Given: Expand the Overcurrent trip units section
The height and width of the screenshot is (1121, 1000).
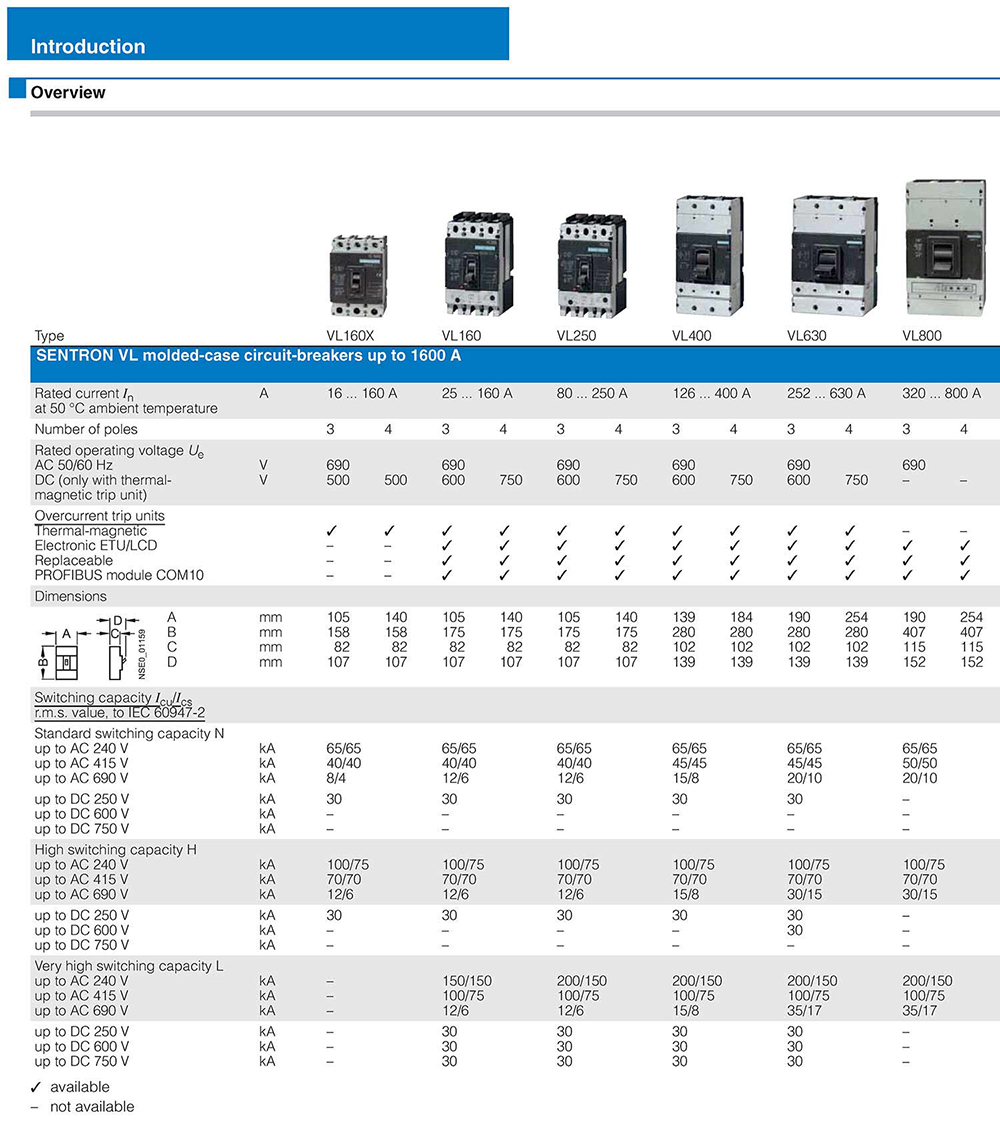Looking at the screenshot, I should click(x=100, y=515).
